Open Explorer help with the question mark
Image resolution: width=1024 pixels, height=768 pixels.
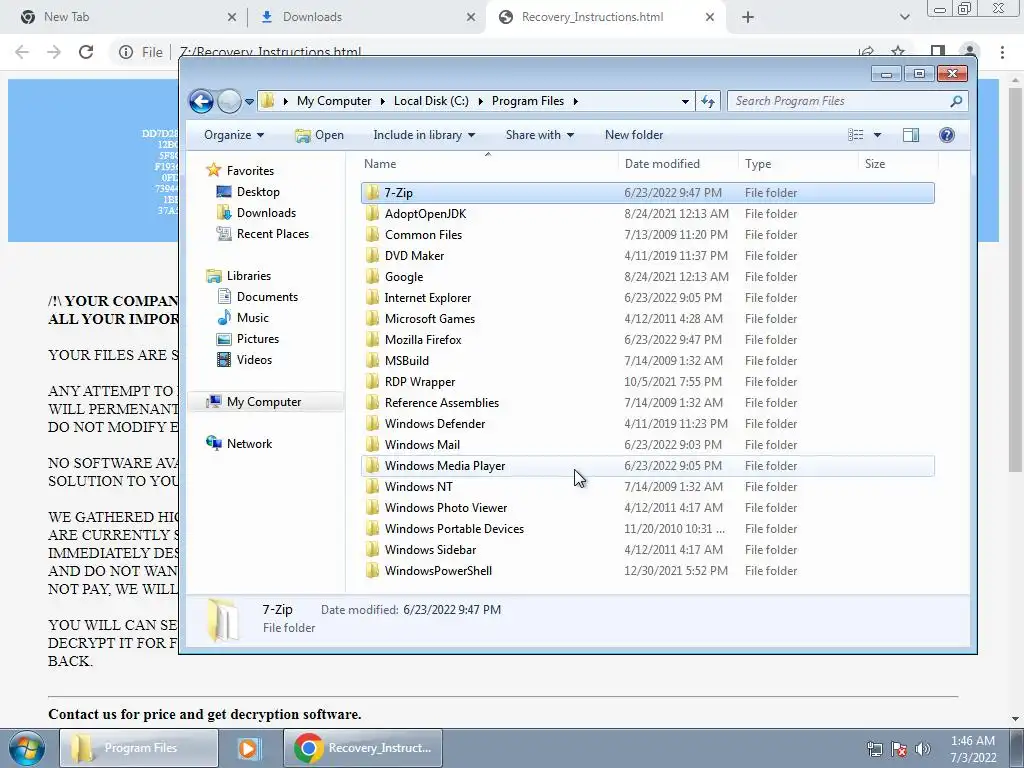click(946, 135)
